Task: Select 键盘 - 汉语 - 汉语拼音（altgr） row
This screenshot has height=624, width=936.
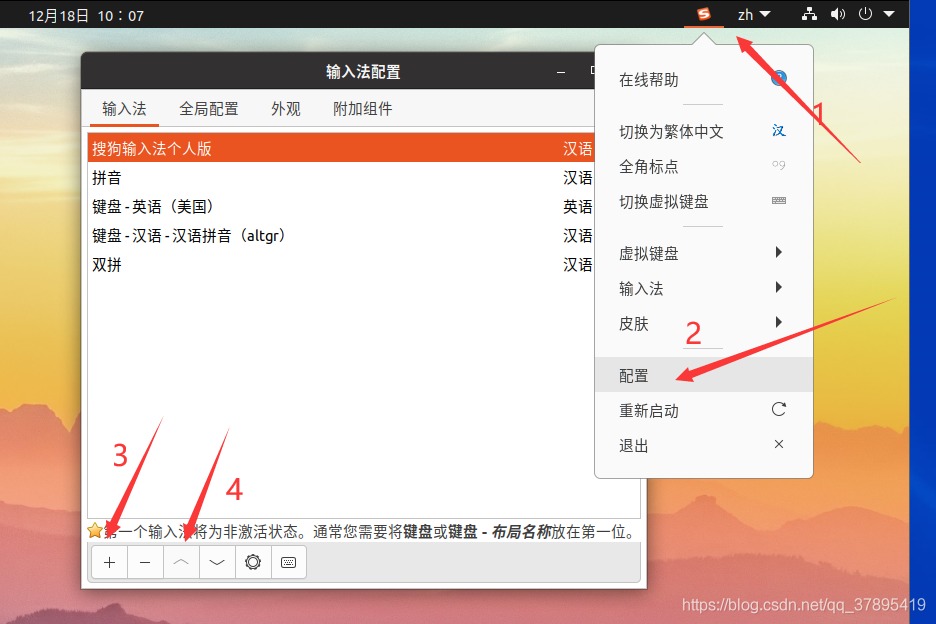Action: (x=341, y=235)
